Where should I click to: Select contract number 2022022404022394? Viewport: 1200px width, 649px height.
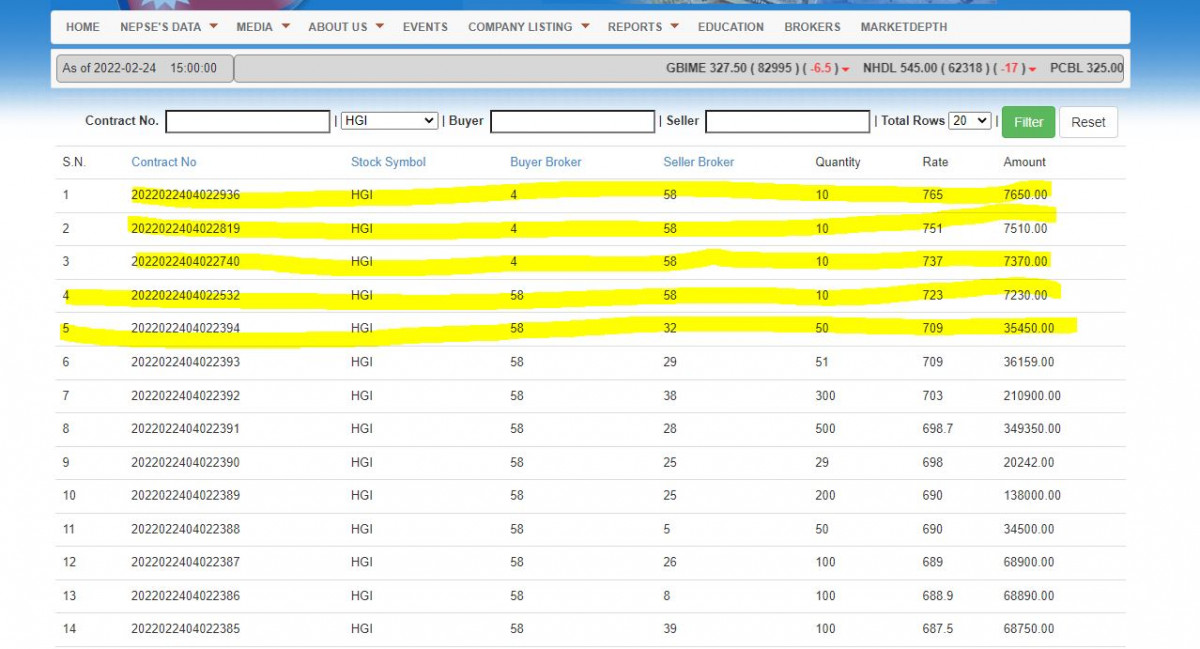(x=185, y=328)
